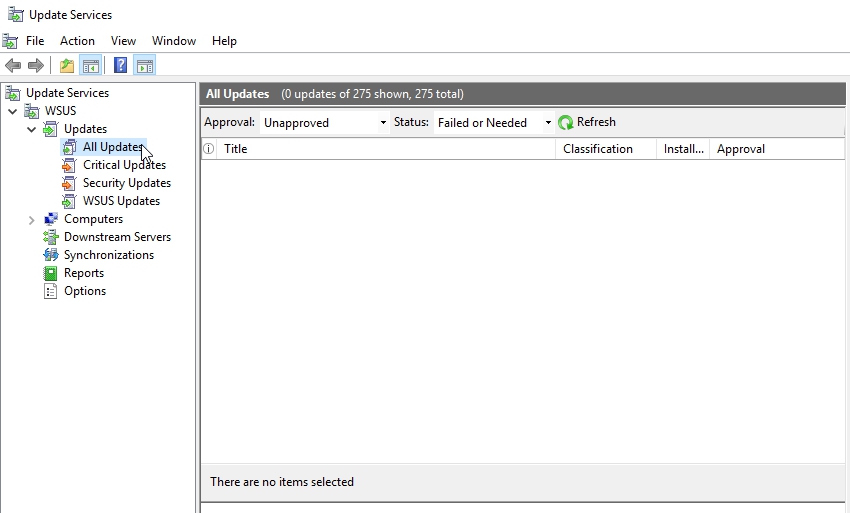850x513 pixels.
Task: Click 'There are no items selected' text
Action: (282, 482)
